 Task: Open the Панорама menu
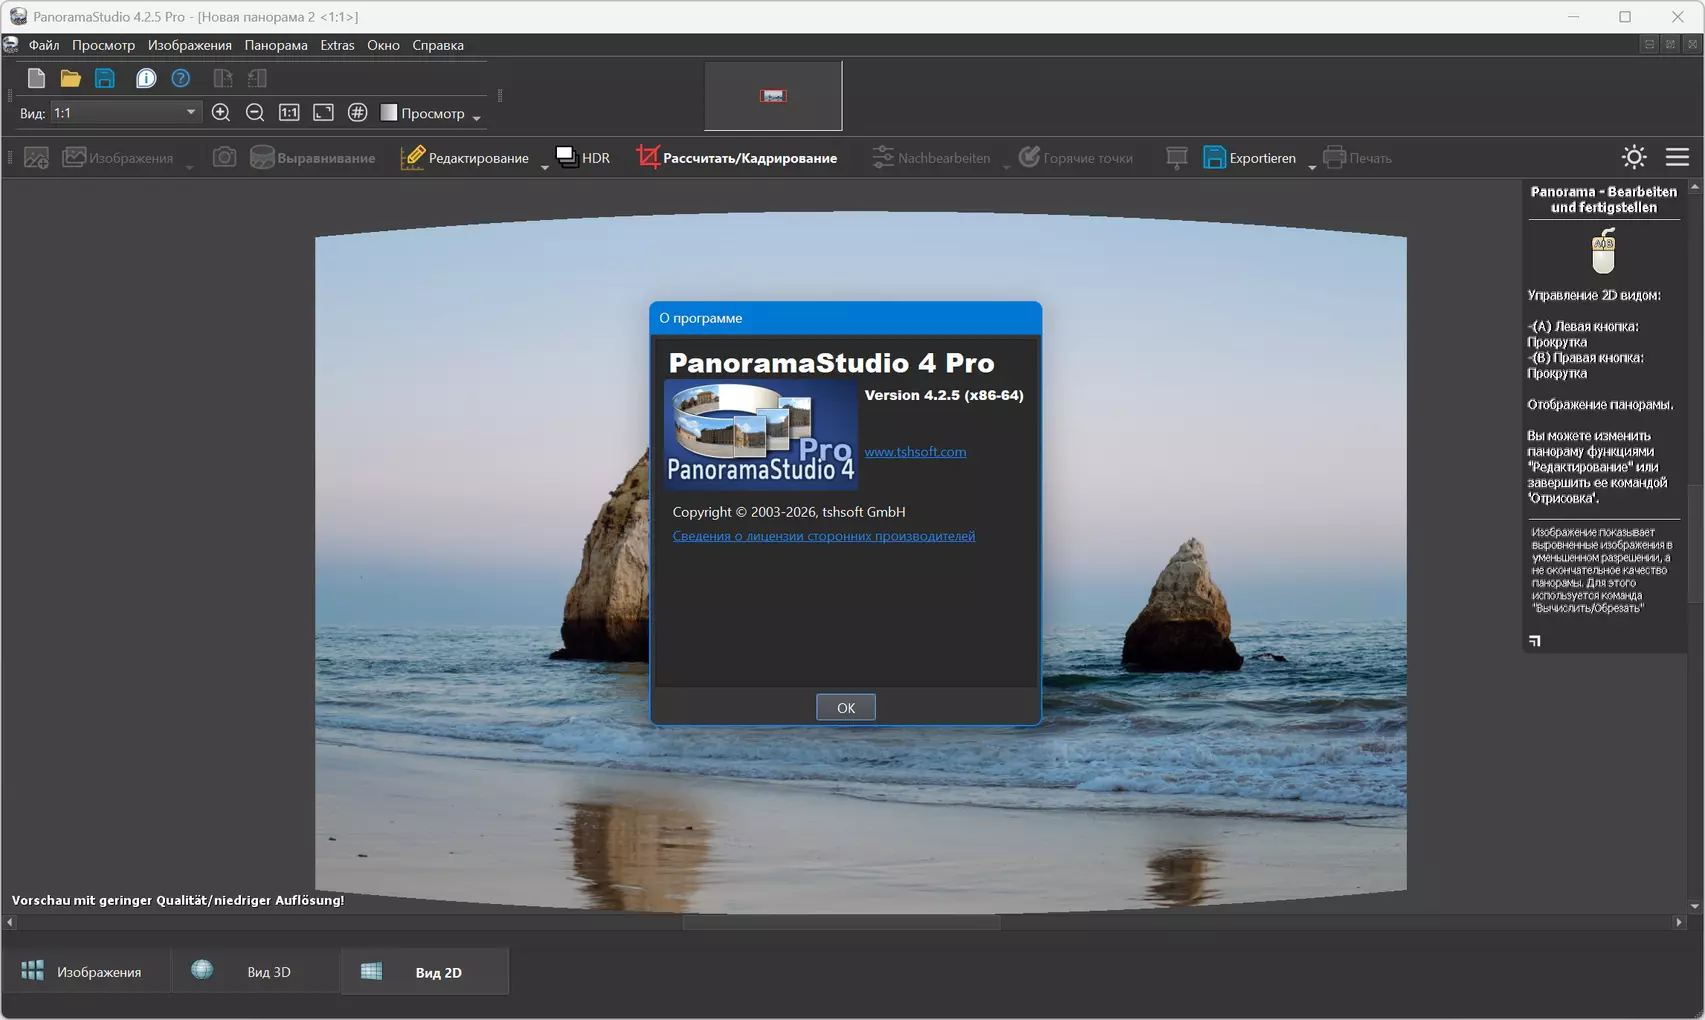(x=276, y=45)
